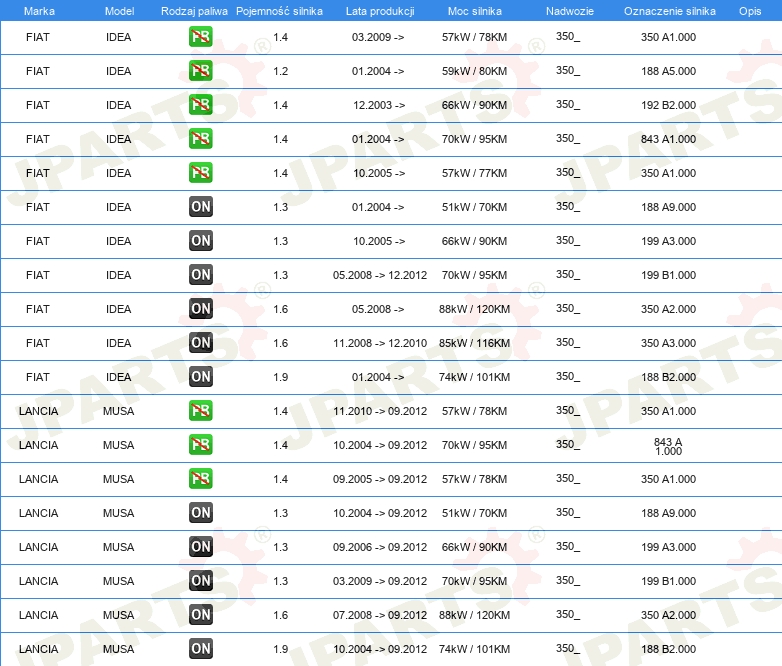Click diesel ON icon in Lancia Musa 07.2008 row

[x=200, y=614]
